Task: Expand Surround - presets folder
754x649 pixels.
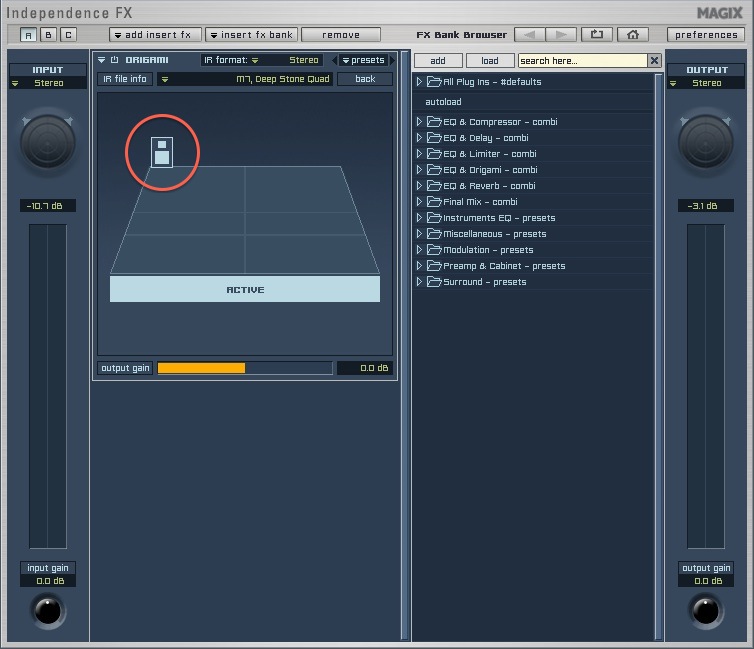Action: tap(419, 282)
